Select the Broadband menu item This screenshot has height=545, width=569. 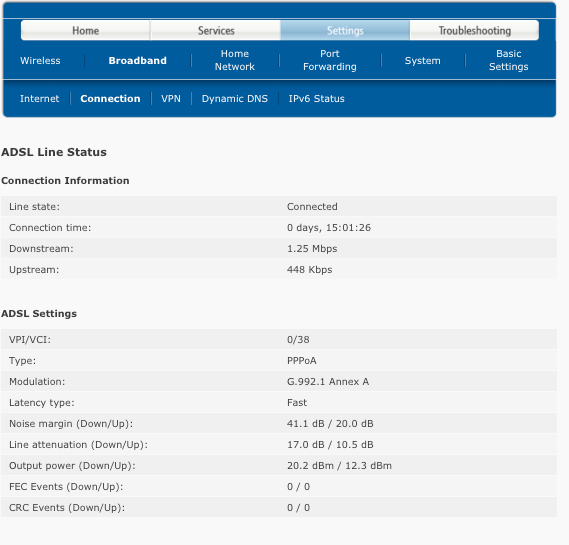click(138, 61)
